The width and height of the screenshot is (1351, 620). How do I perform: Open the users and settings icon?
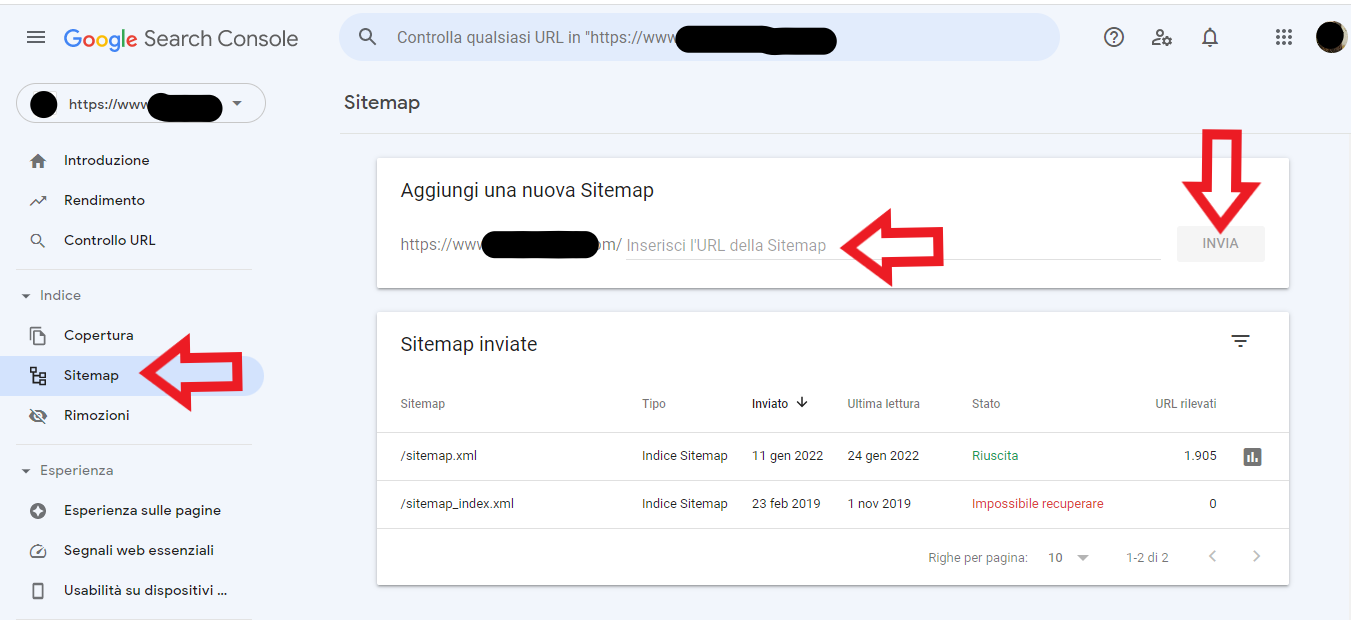pyautogui.click(x=1161, y=38)
